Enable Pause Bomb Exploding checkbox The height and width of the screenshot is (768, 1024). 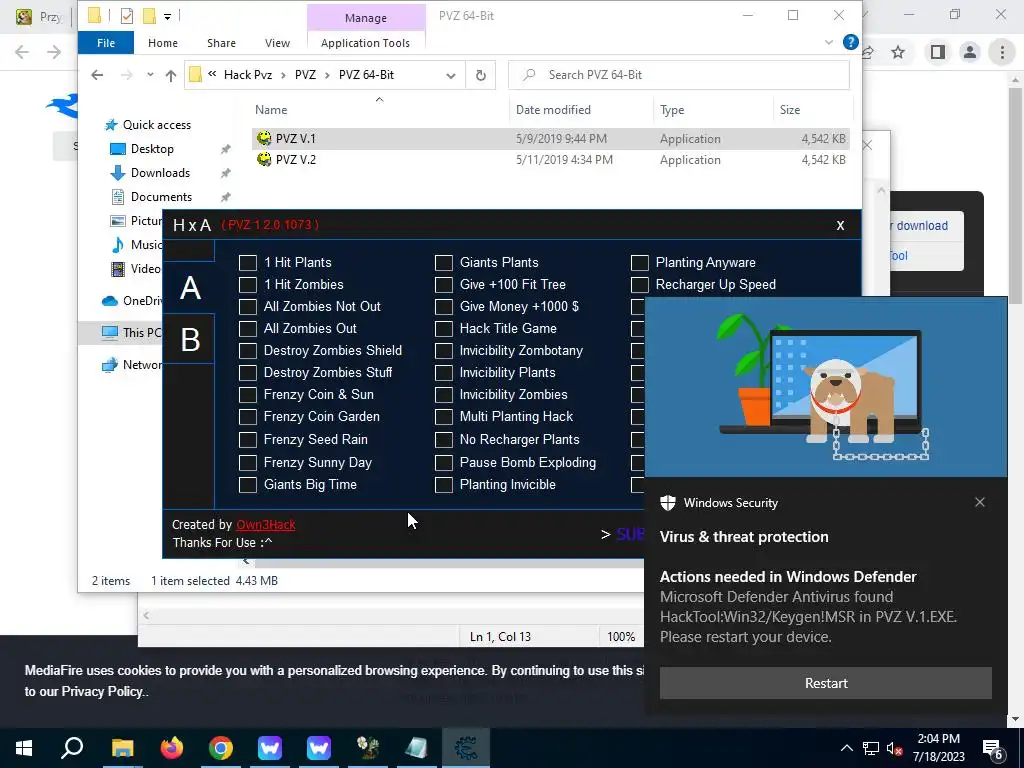coord(443,463)
